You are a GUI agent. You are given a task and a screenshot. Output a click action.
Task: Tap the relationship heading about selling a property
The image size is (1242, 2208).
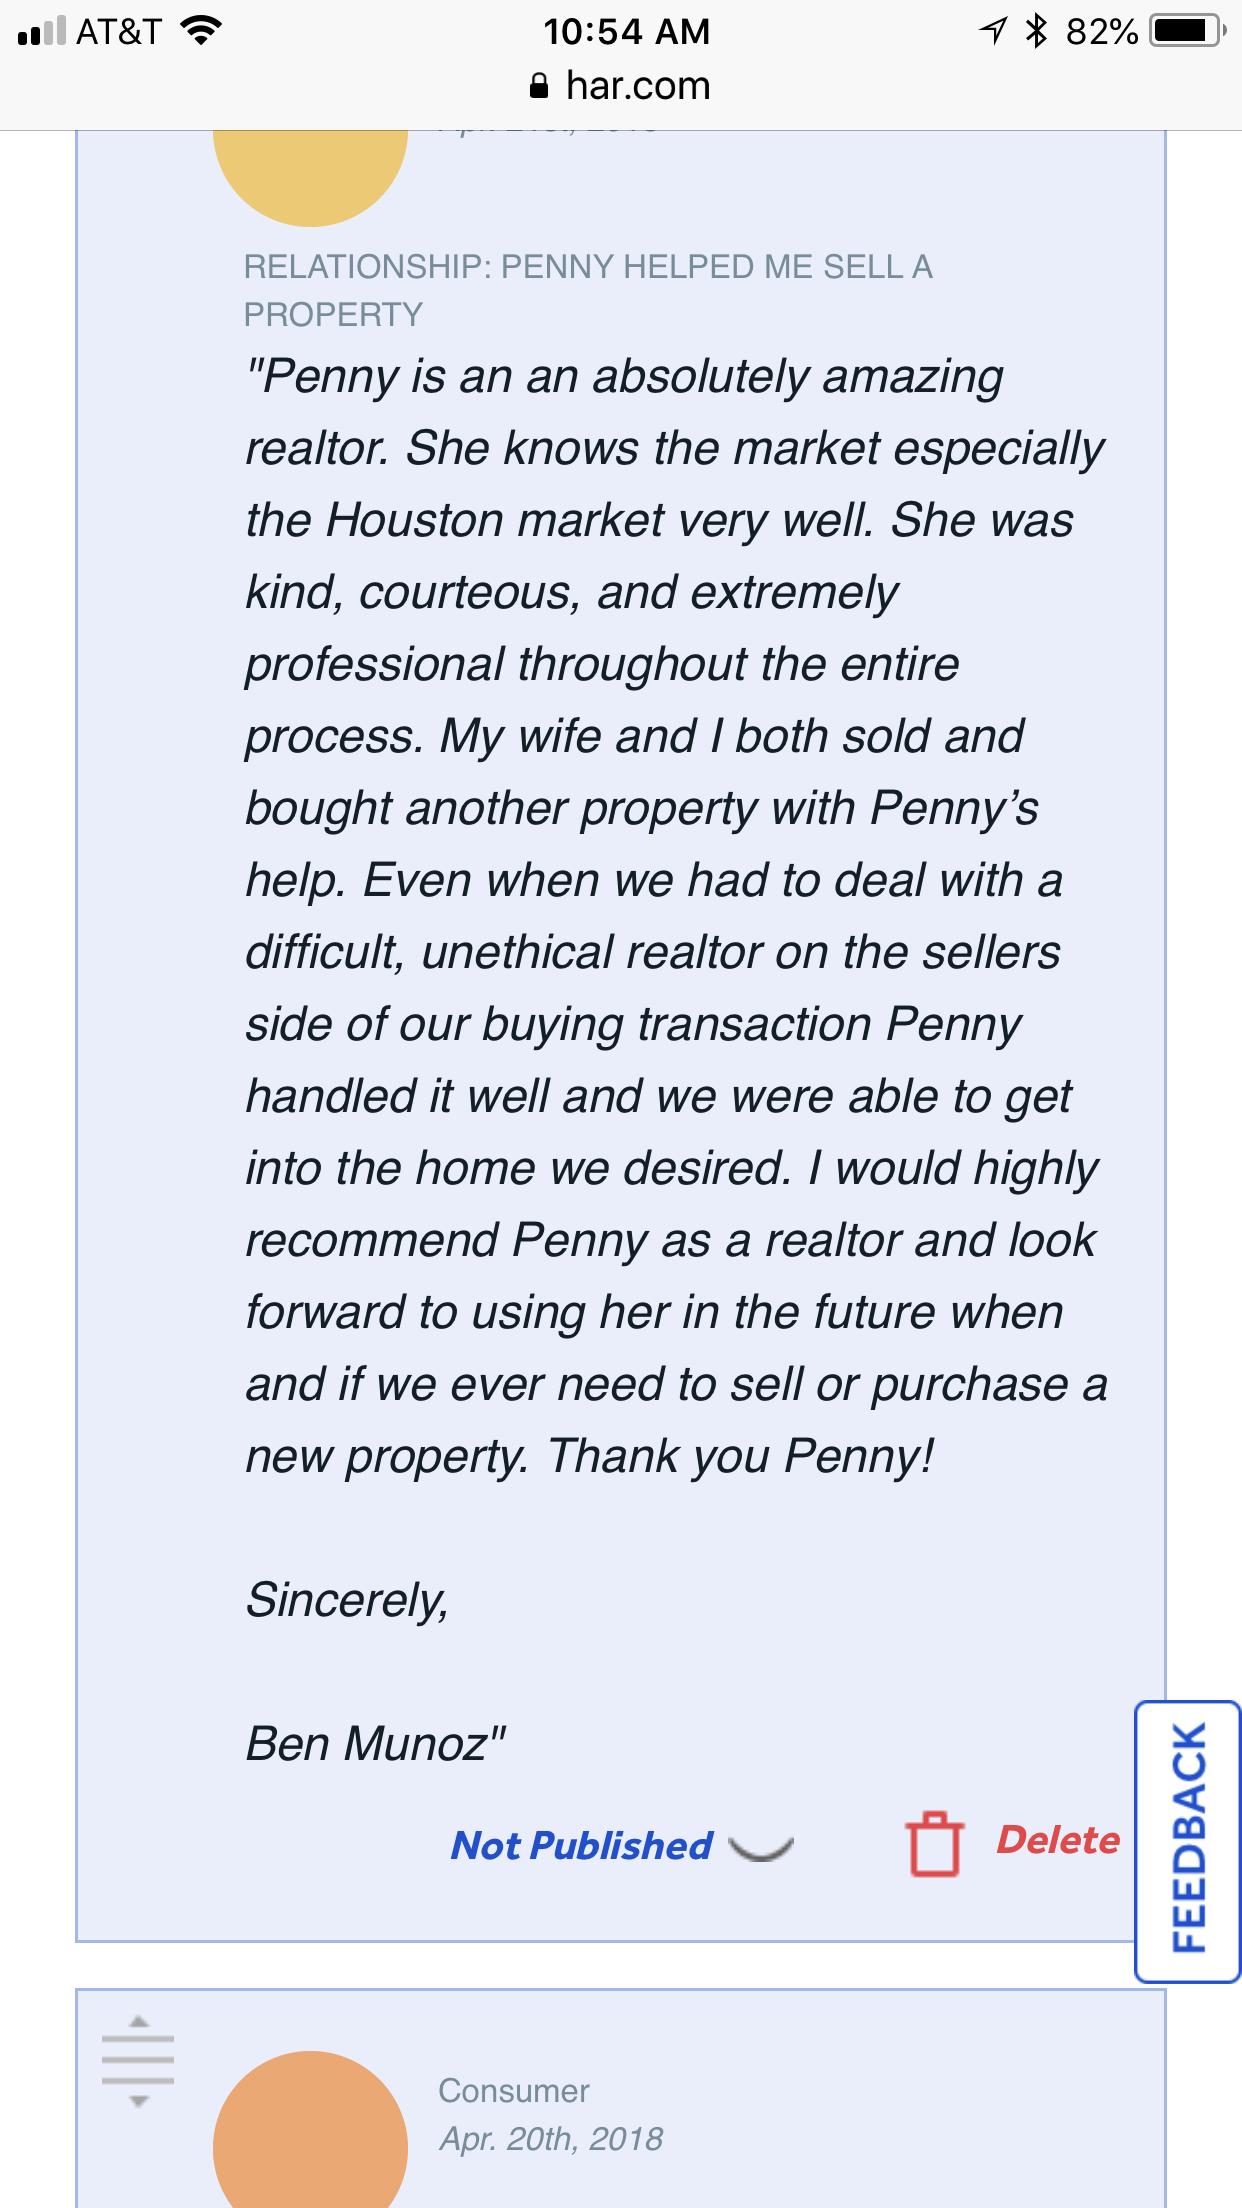588,290
